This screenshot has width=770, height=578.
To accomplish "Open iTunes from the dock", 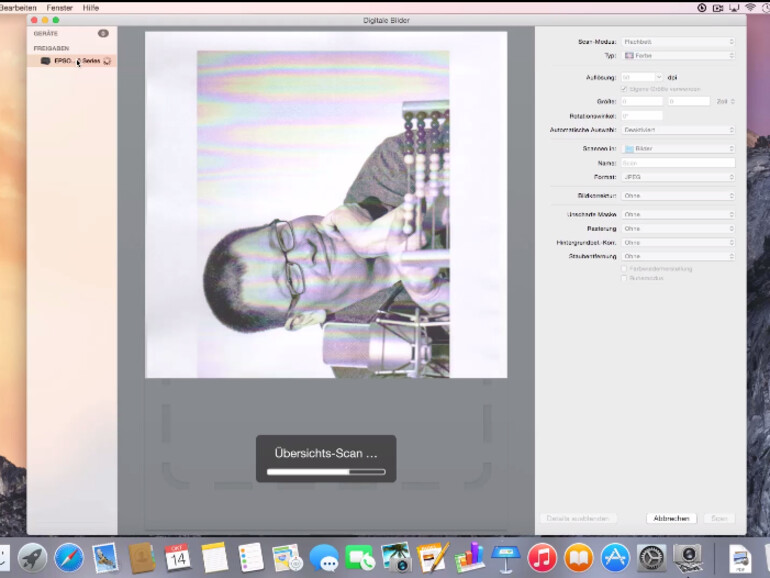I will coord(542,557).
